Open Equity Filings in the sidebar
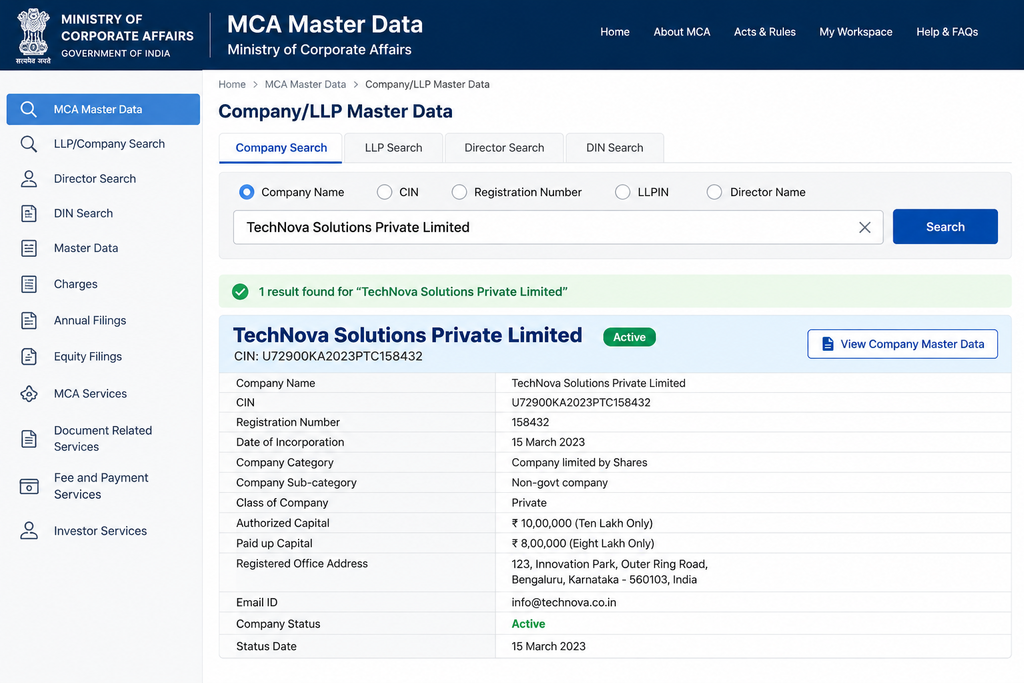1024x683 pixels. [103, 357]
